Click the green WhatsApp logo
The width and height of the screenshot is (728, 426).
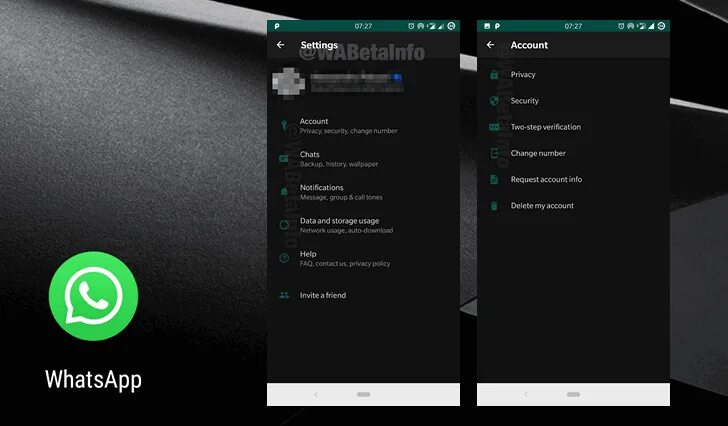[93, 296]
